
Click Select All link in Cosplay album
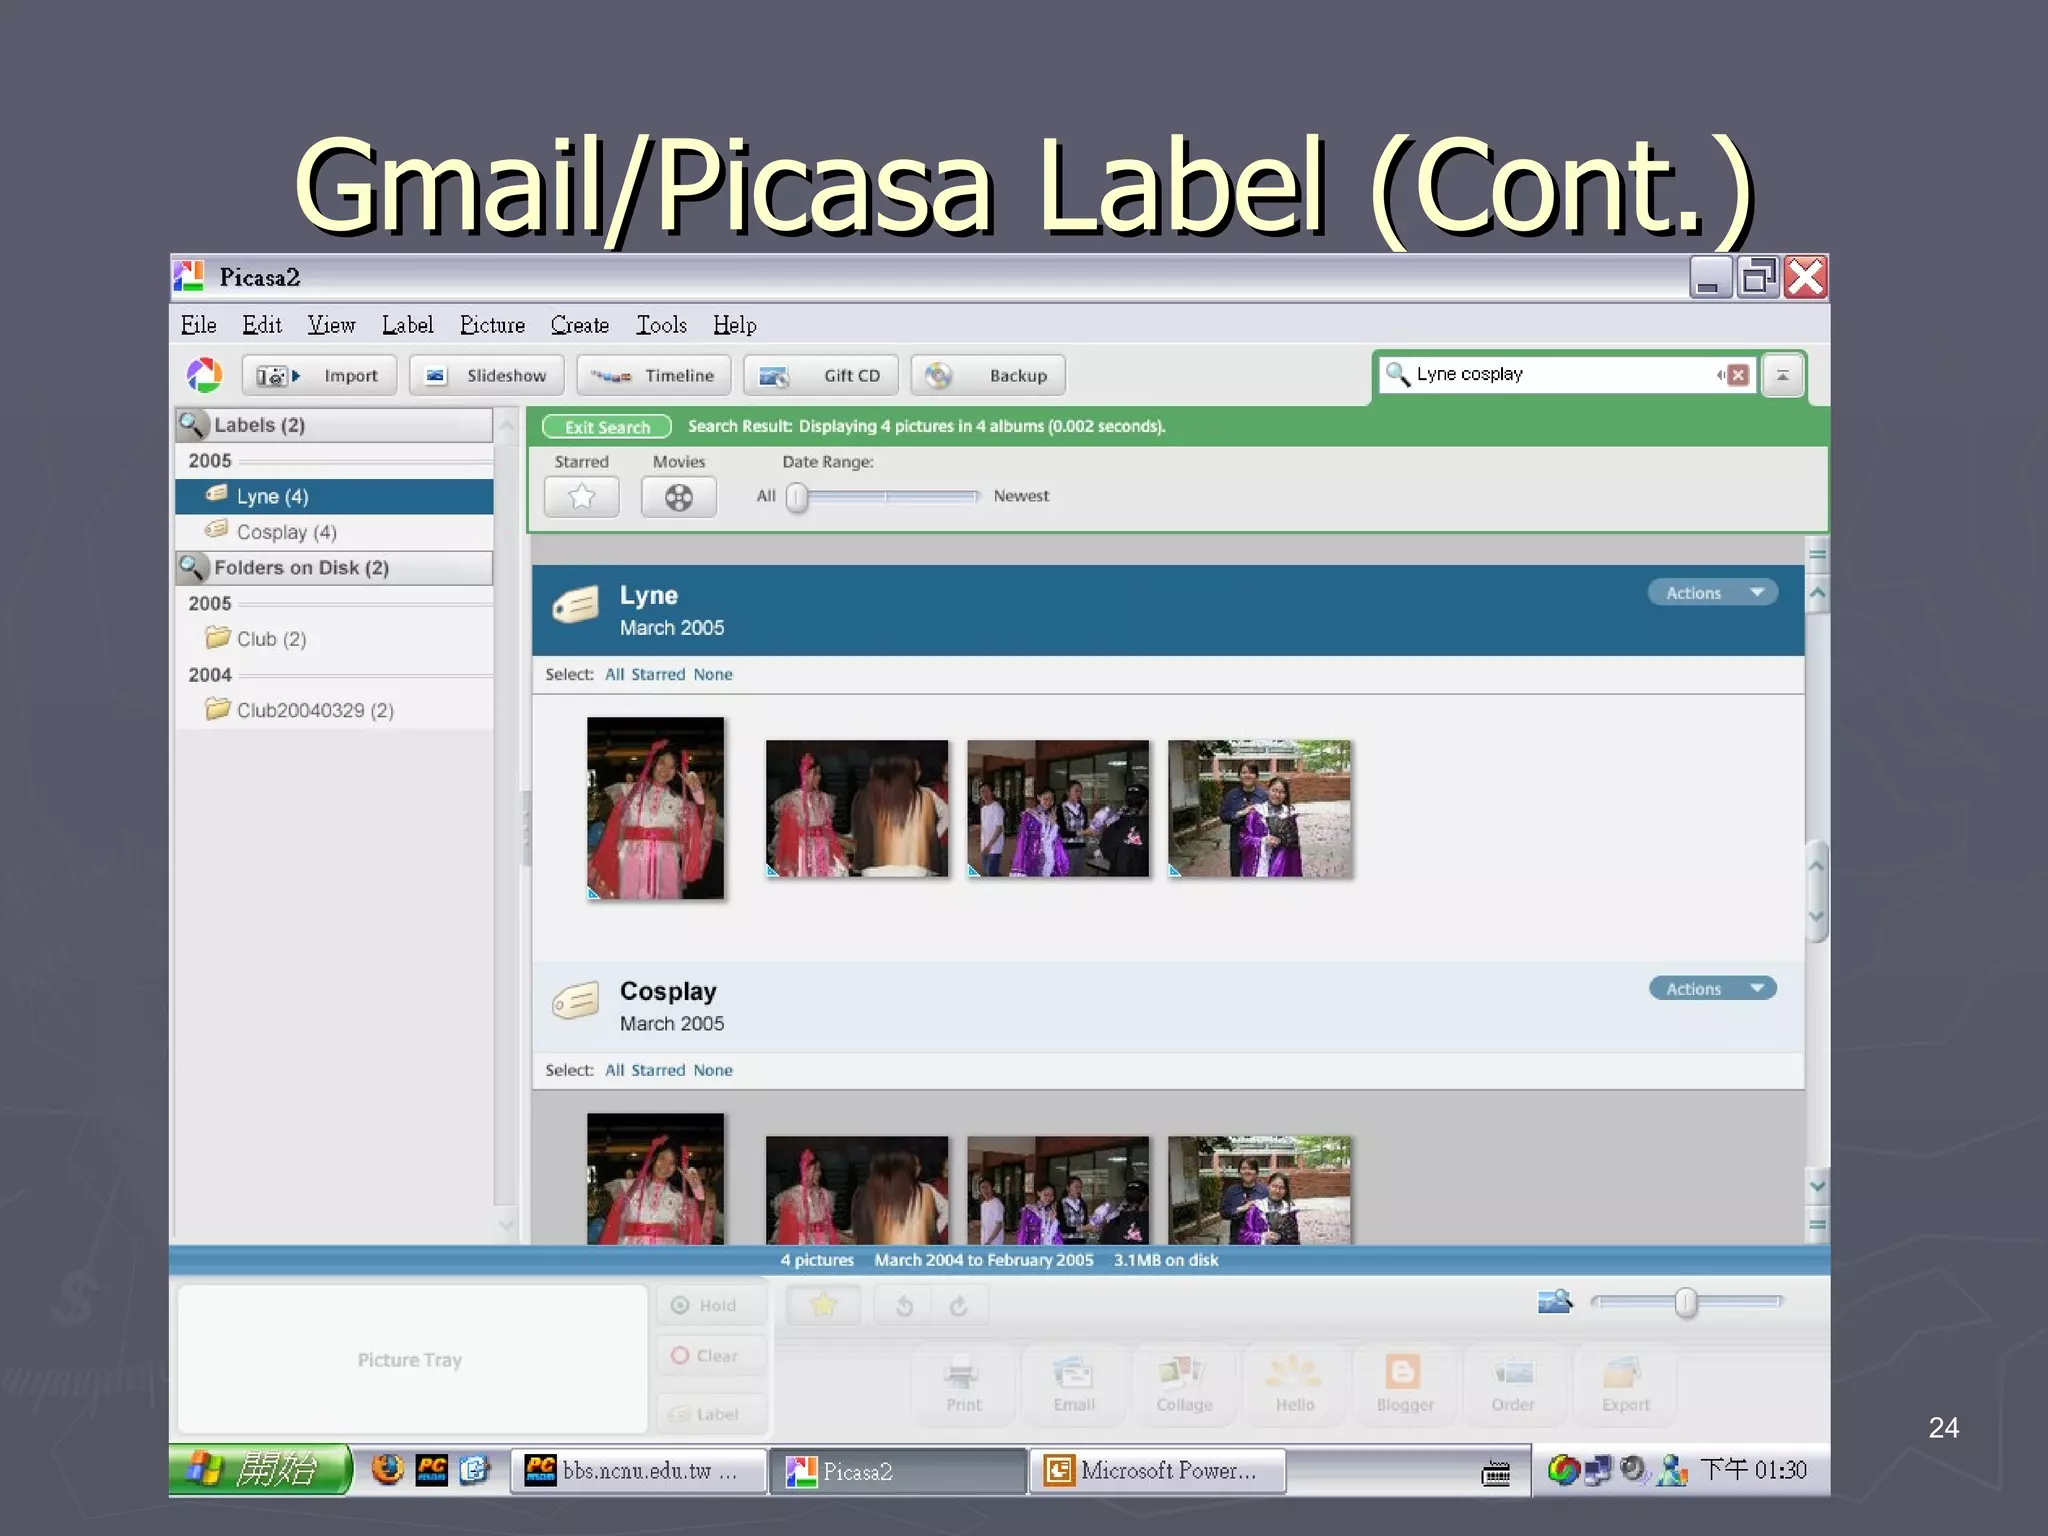614,1071
